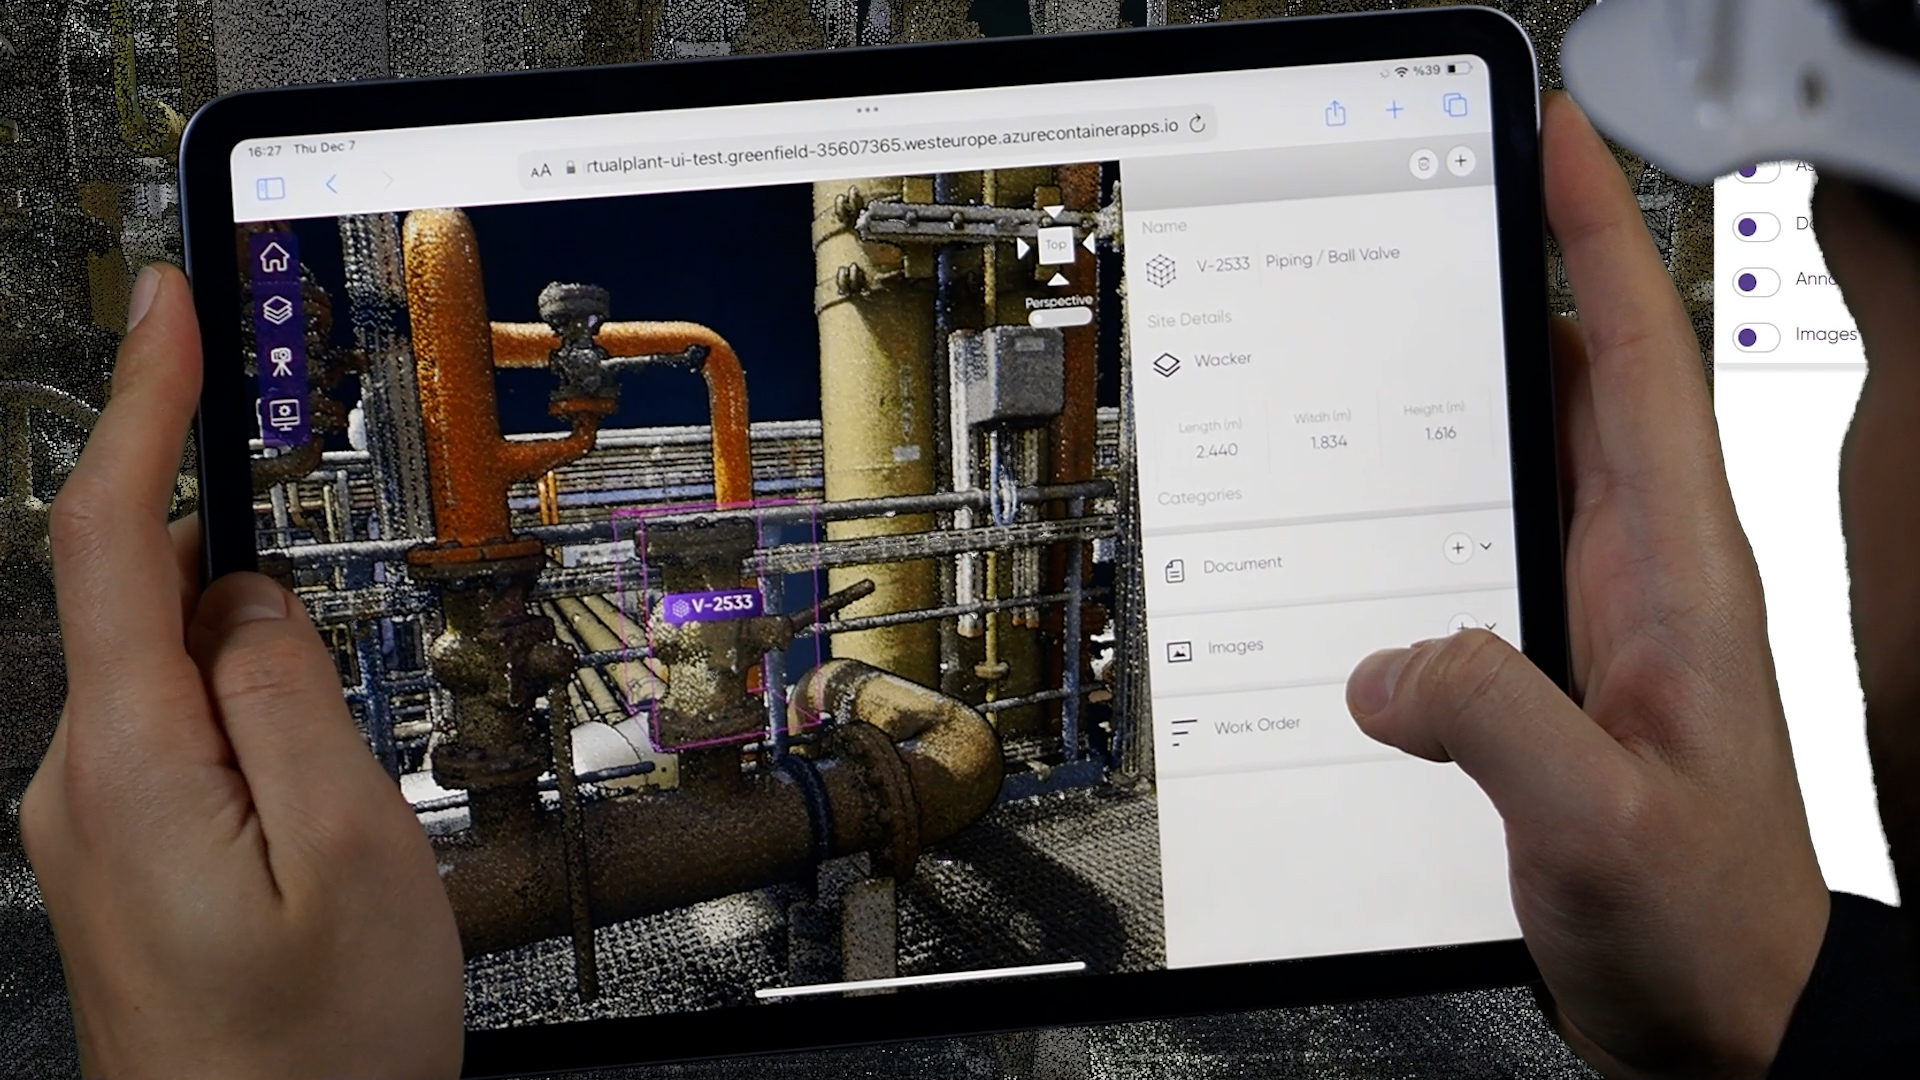Toggle the Images switch in the background panel
This screenshot has width=1920, height=1080.
point(1756,337)
